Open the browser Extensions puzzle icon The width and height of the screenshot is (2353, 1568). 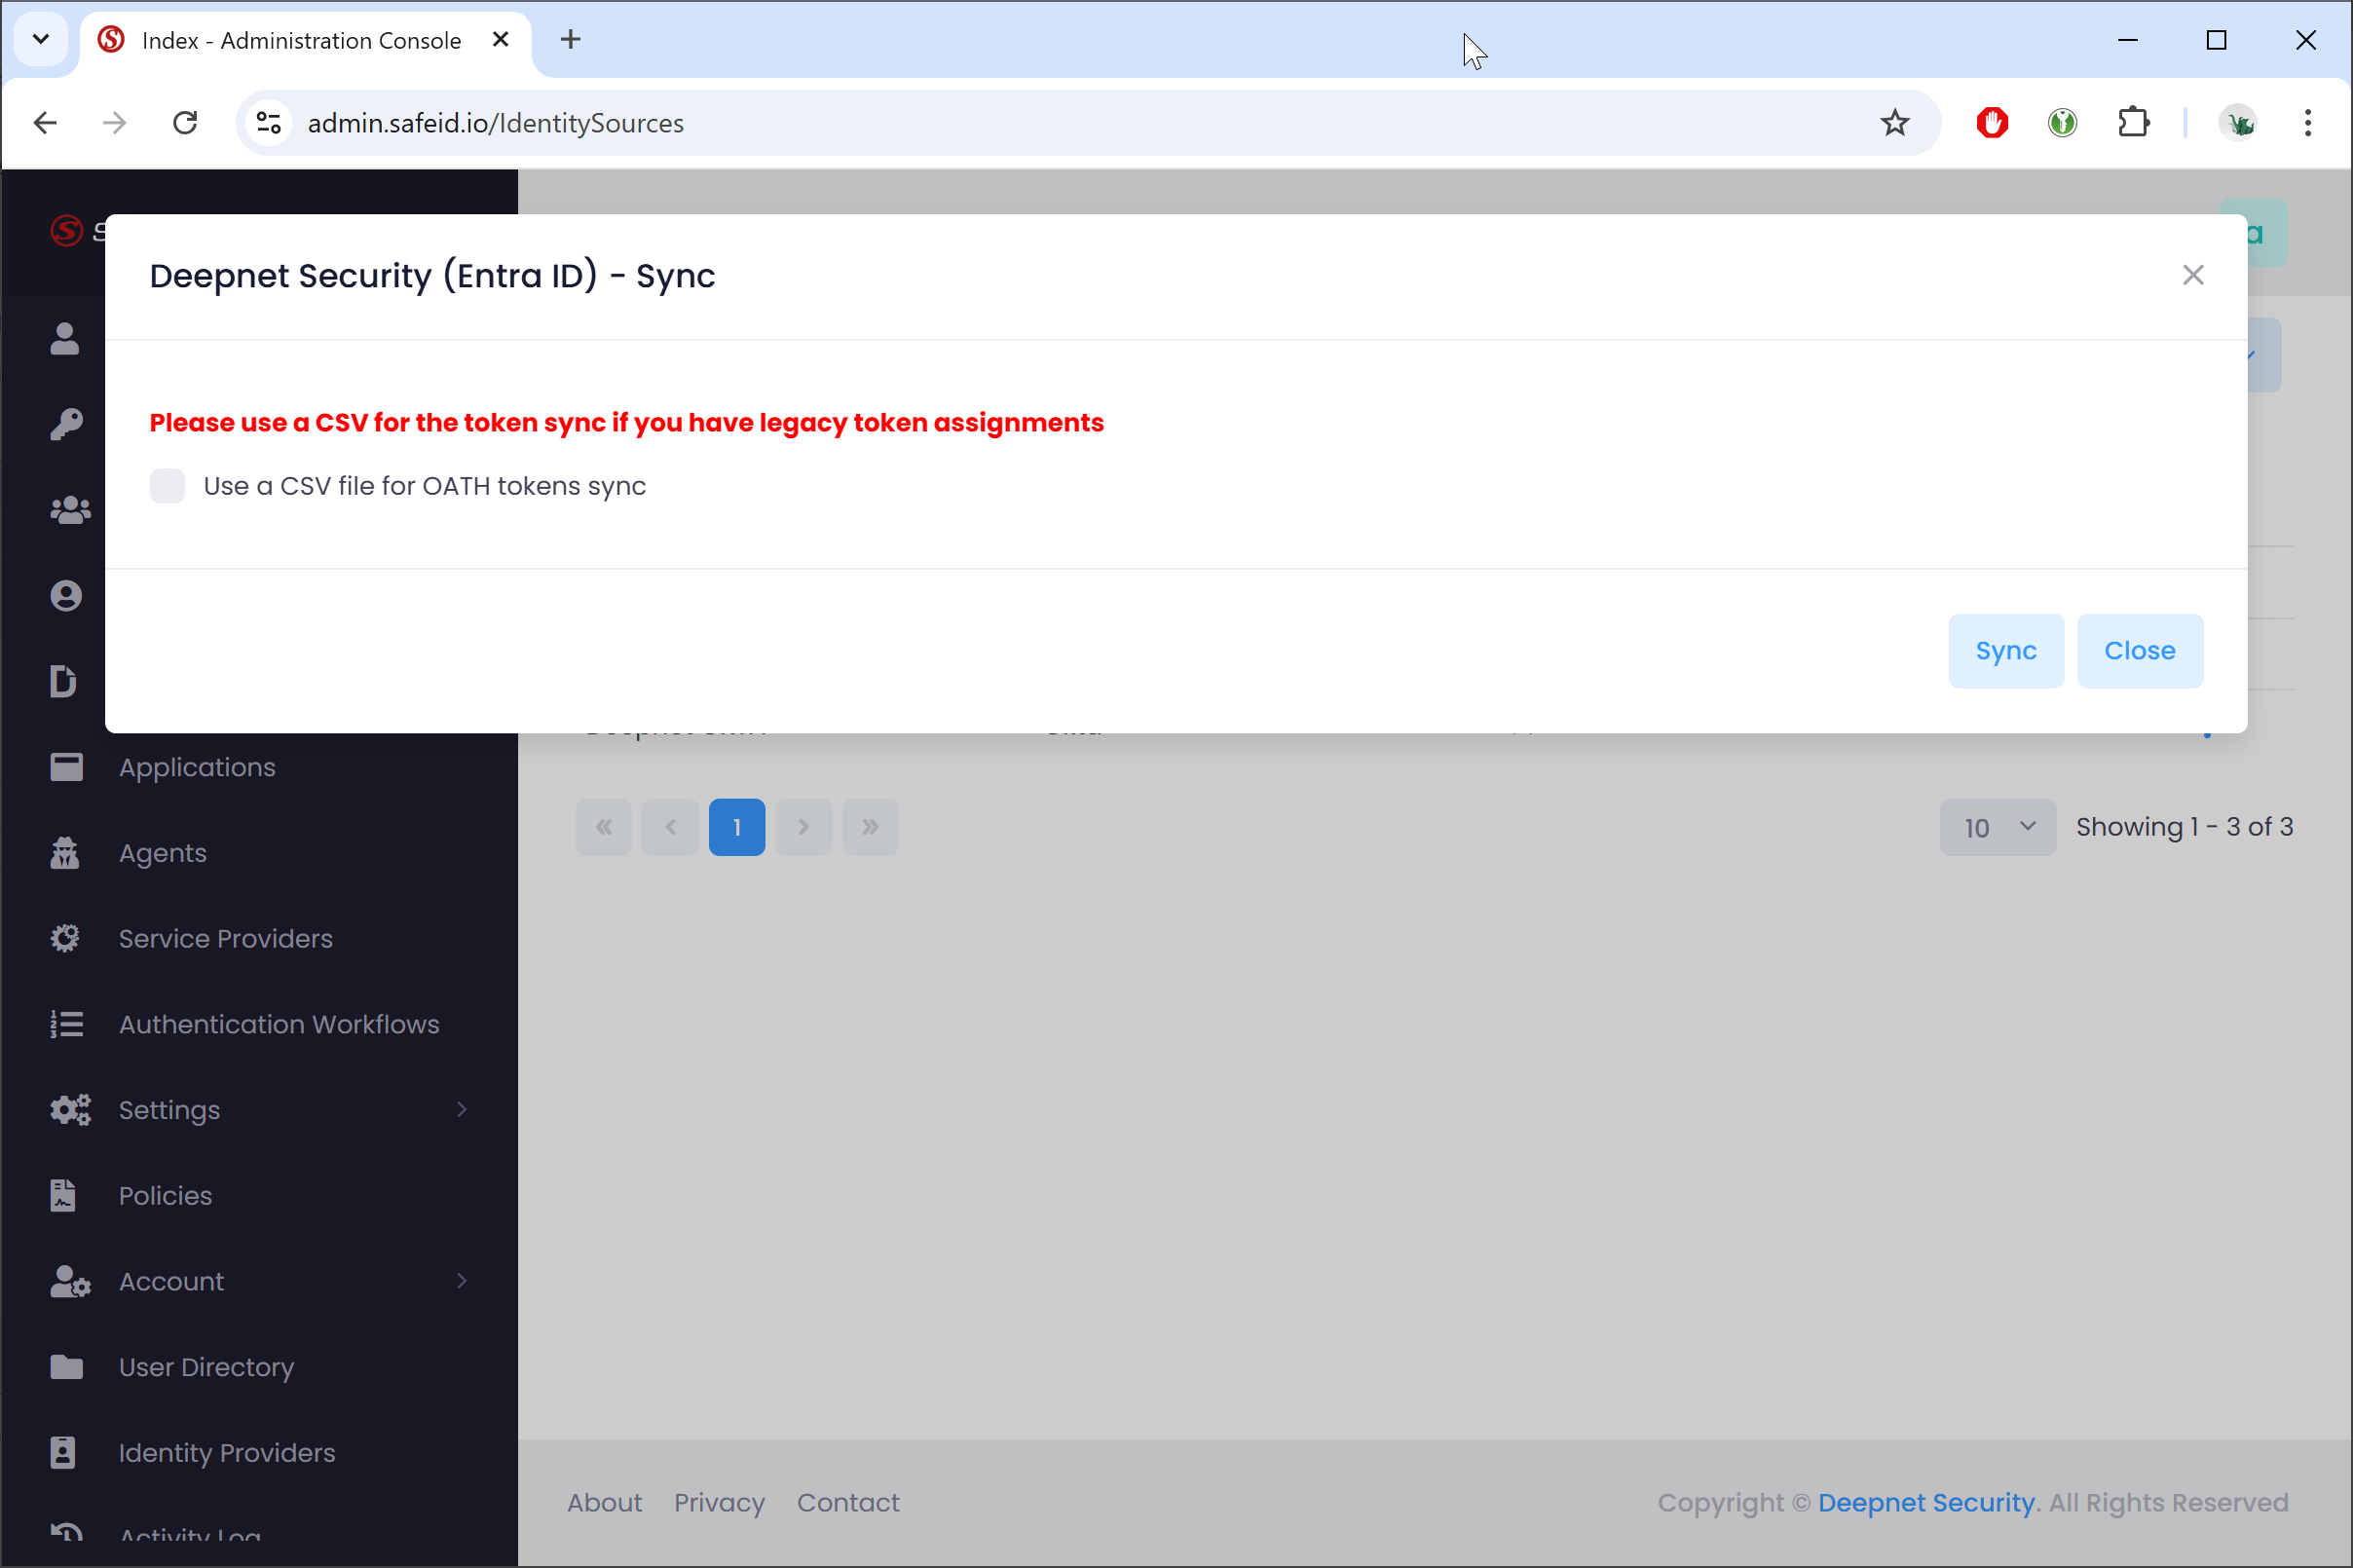tap(2133, 123)
